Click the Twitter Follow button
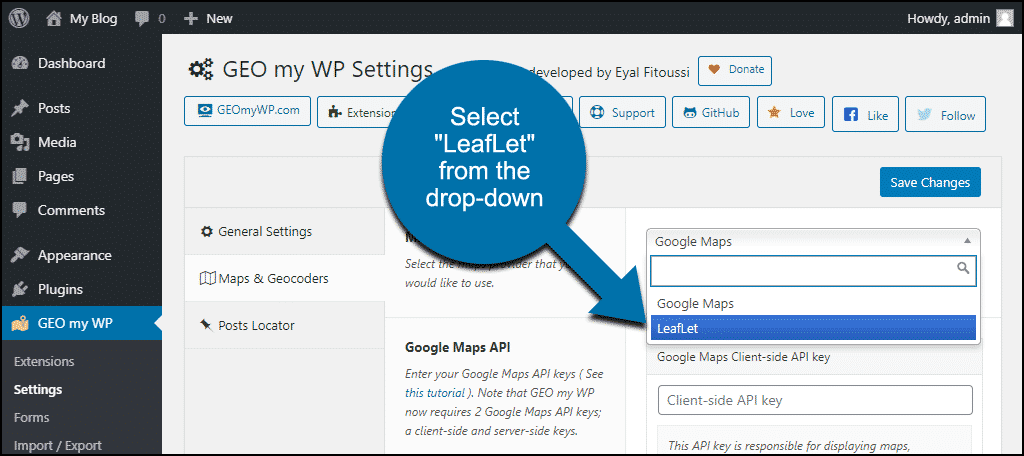The height and width of the screenshot is (456, 1024). click(946, 115)
